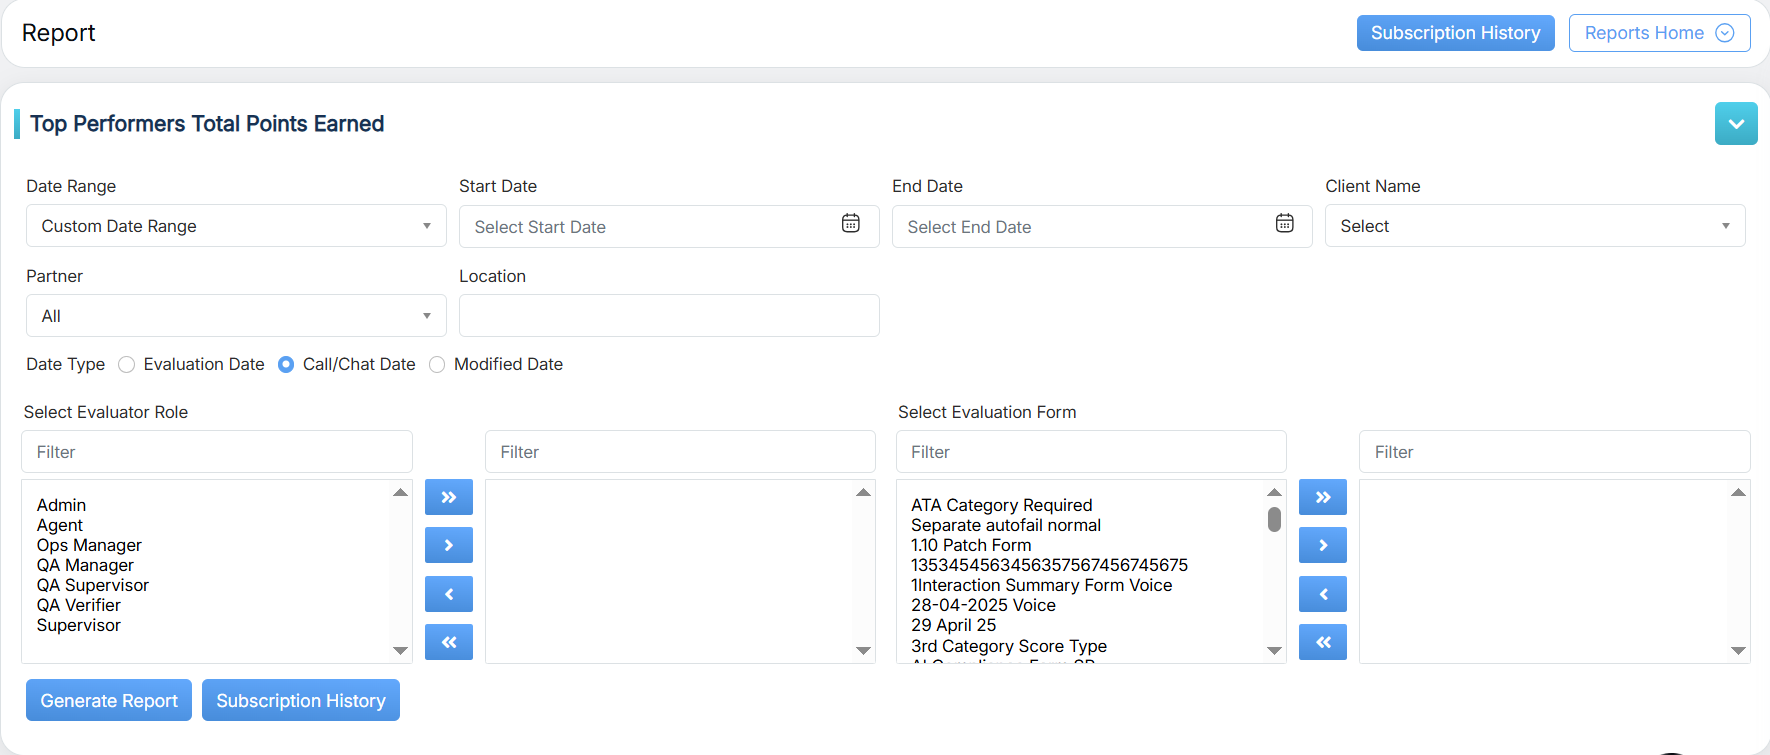The width and height of the screenshot is (1770, 755).
Task: Open the End Date calendar picker icon
Action: (1284, 224)
